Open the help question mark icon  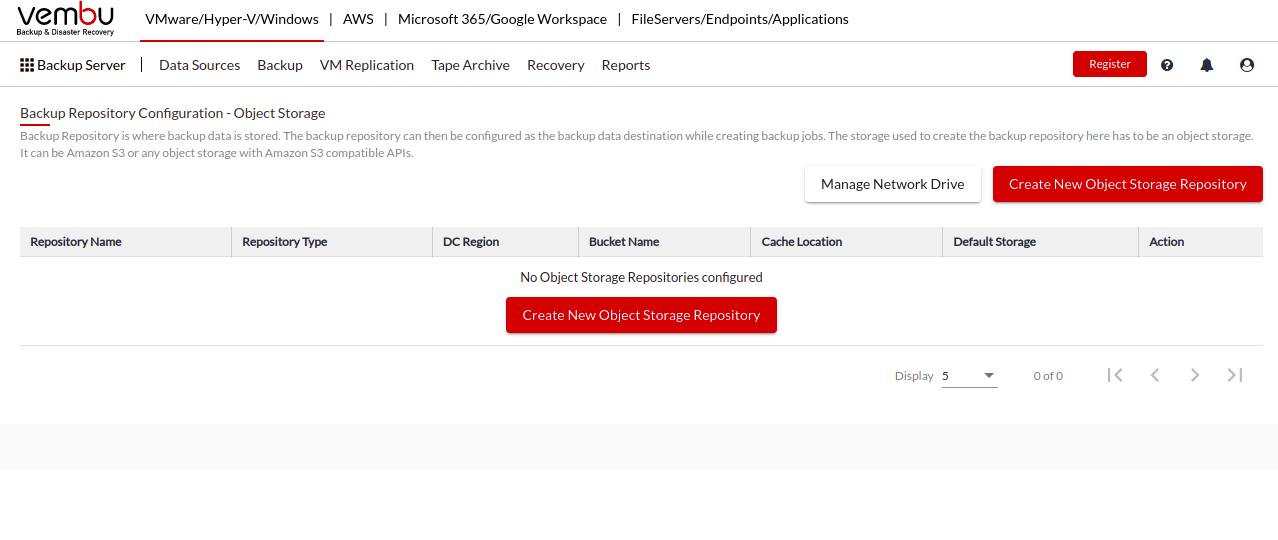1167,65
